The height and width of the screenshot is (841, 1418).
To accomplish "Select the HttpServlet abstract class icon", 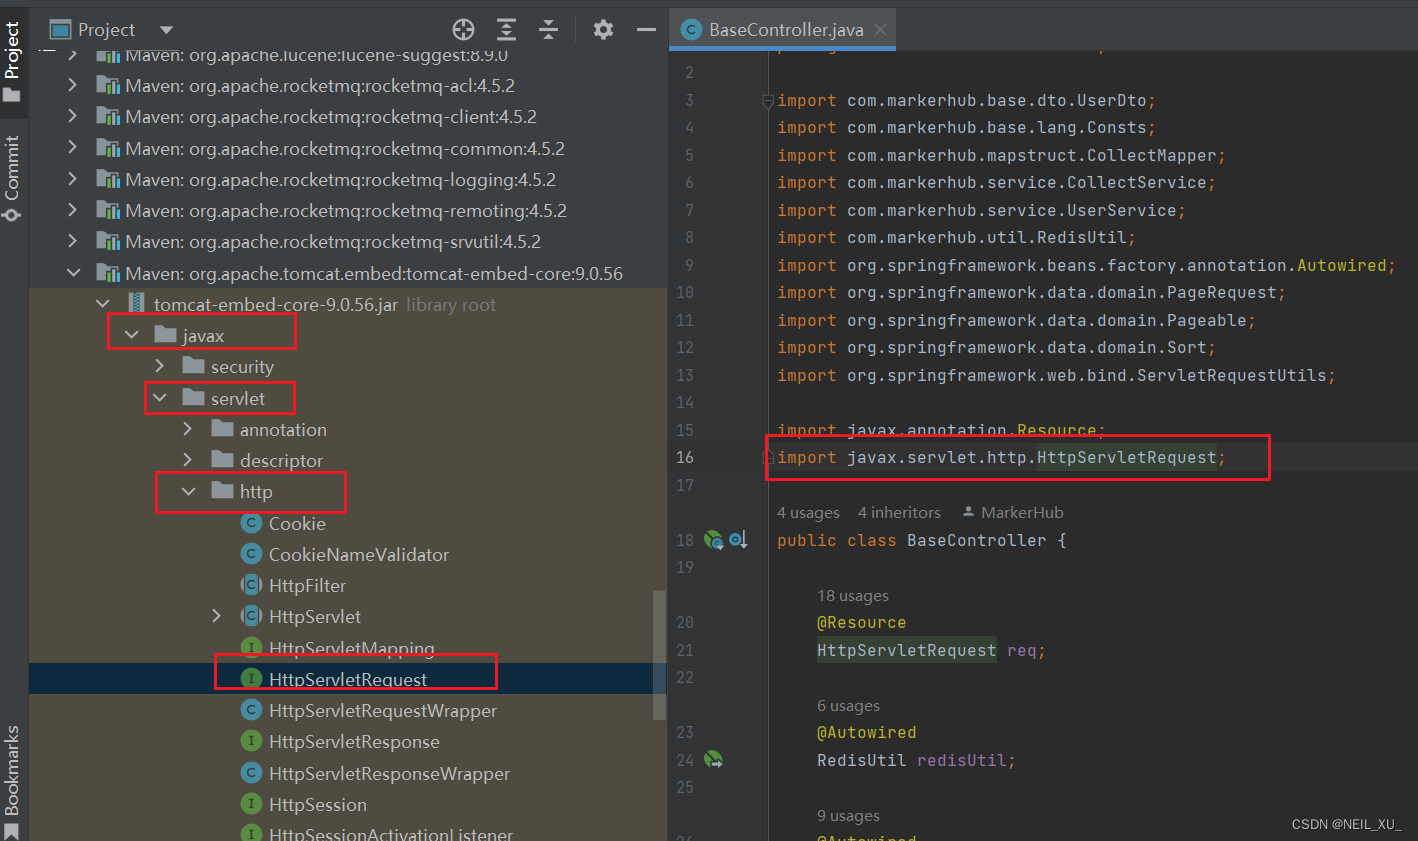I will pyautogui.click(x=252, y=616).
